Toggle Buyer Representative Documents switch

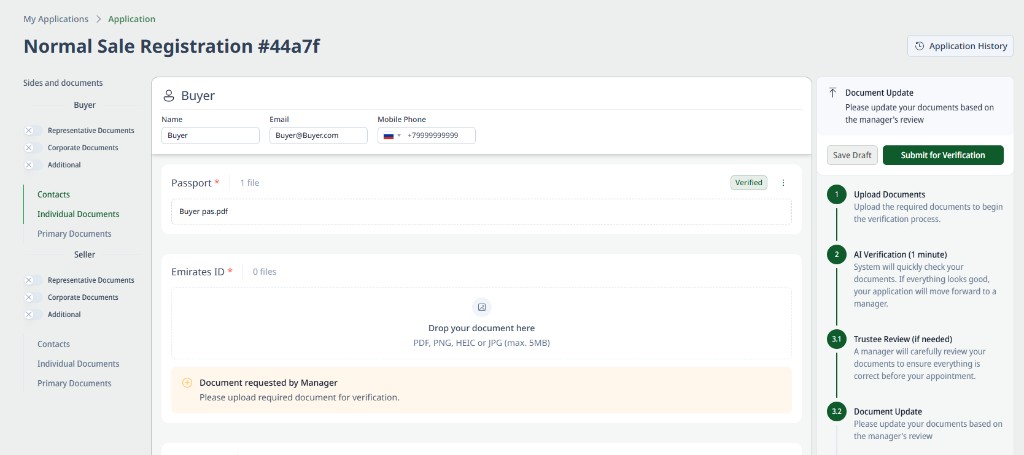click(33, 131)
